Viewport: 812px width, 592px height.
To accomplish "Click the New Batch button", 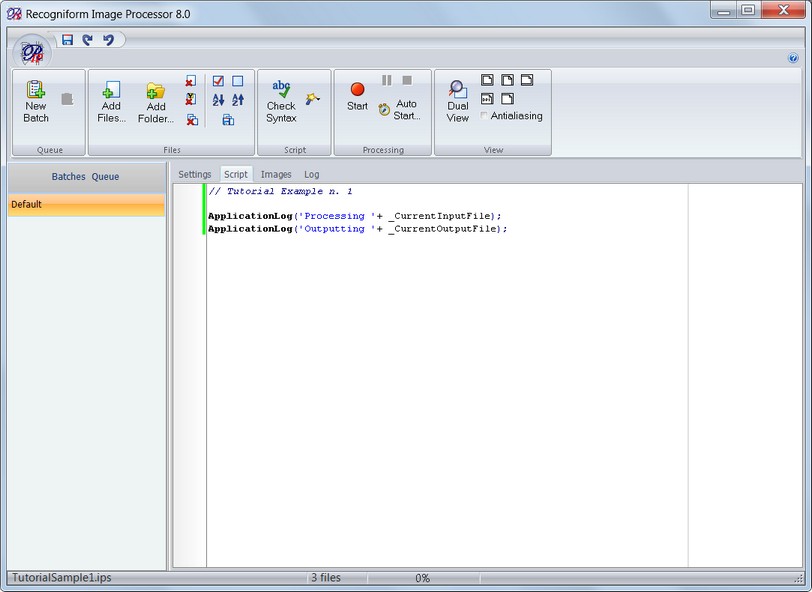I will 36,102.
